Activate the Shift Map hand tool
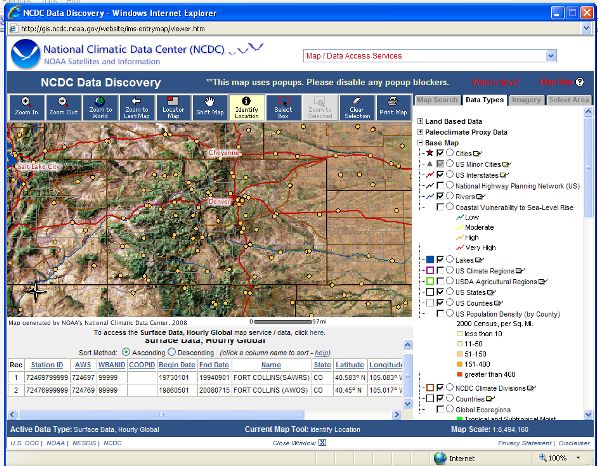Viewport: 598px width, 466px height. (x=210, y=108)
